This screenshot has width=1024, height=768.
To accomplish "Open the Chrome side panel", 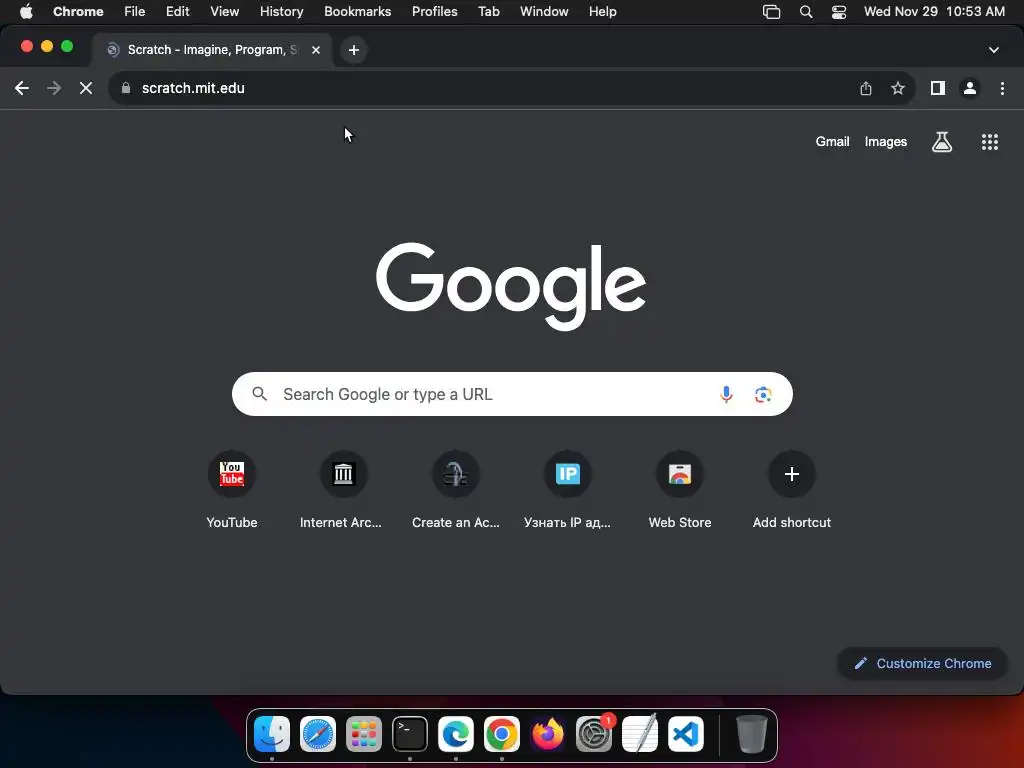I will pos(938,88).
